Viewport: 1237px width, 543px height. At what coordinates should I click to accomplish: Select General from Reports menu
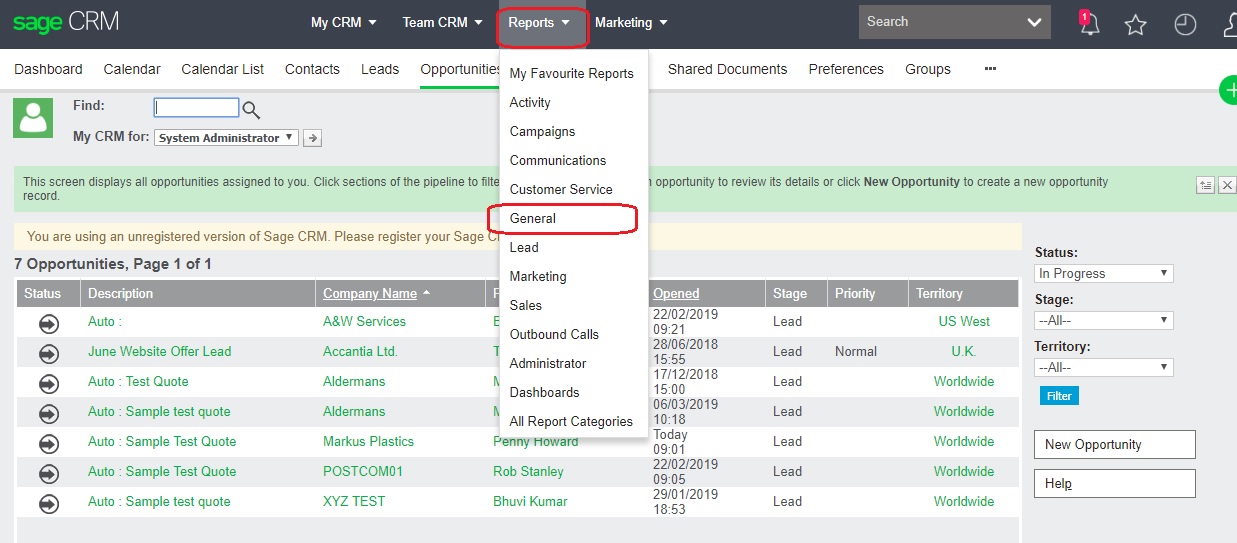[x=533, y=218]
